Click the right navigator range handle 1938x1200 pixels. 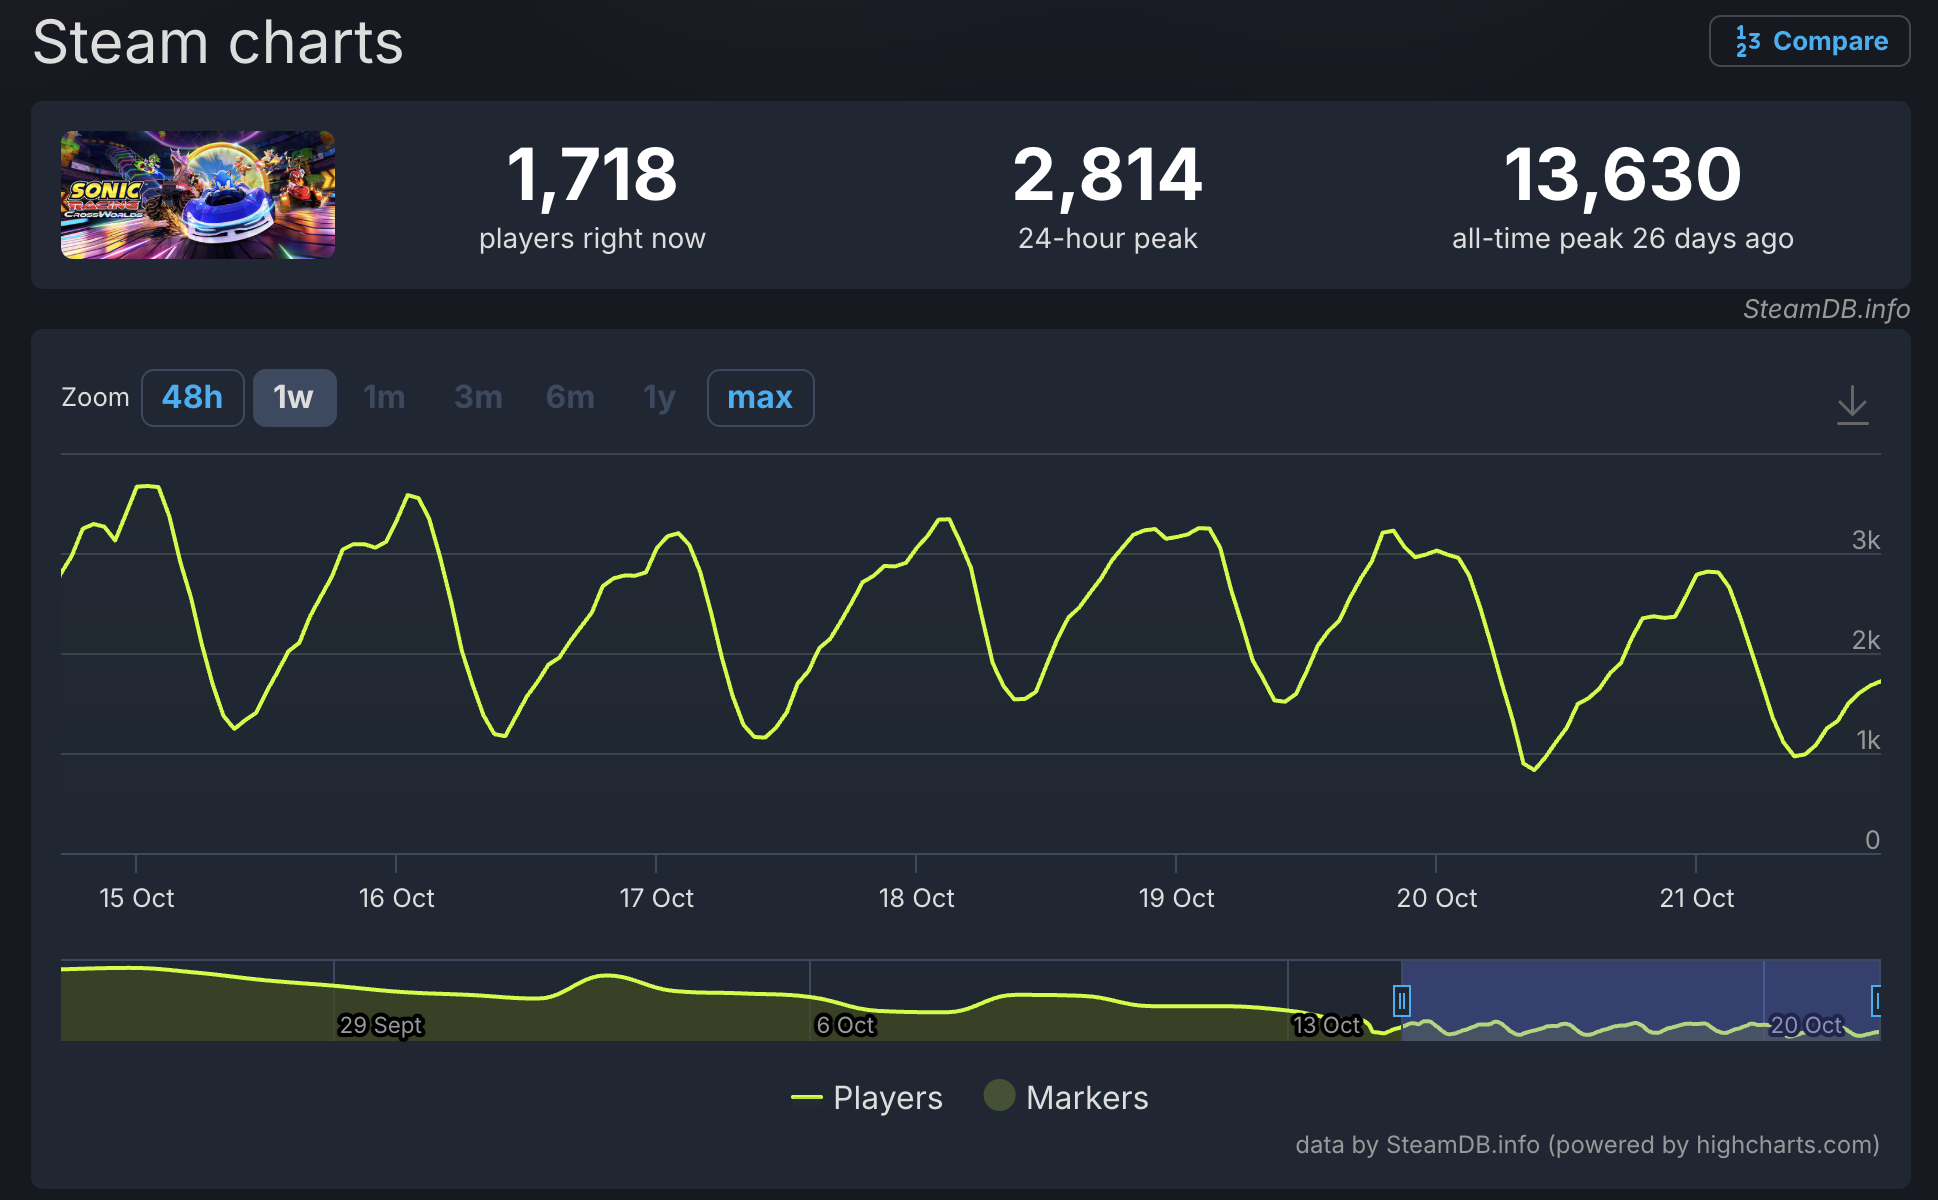[x=1877, y=1000]
